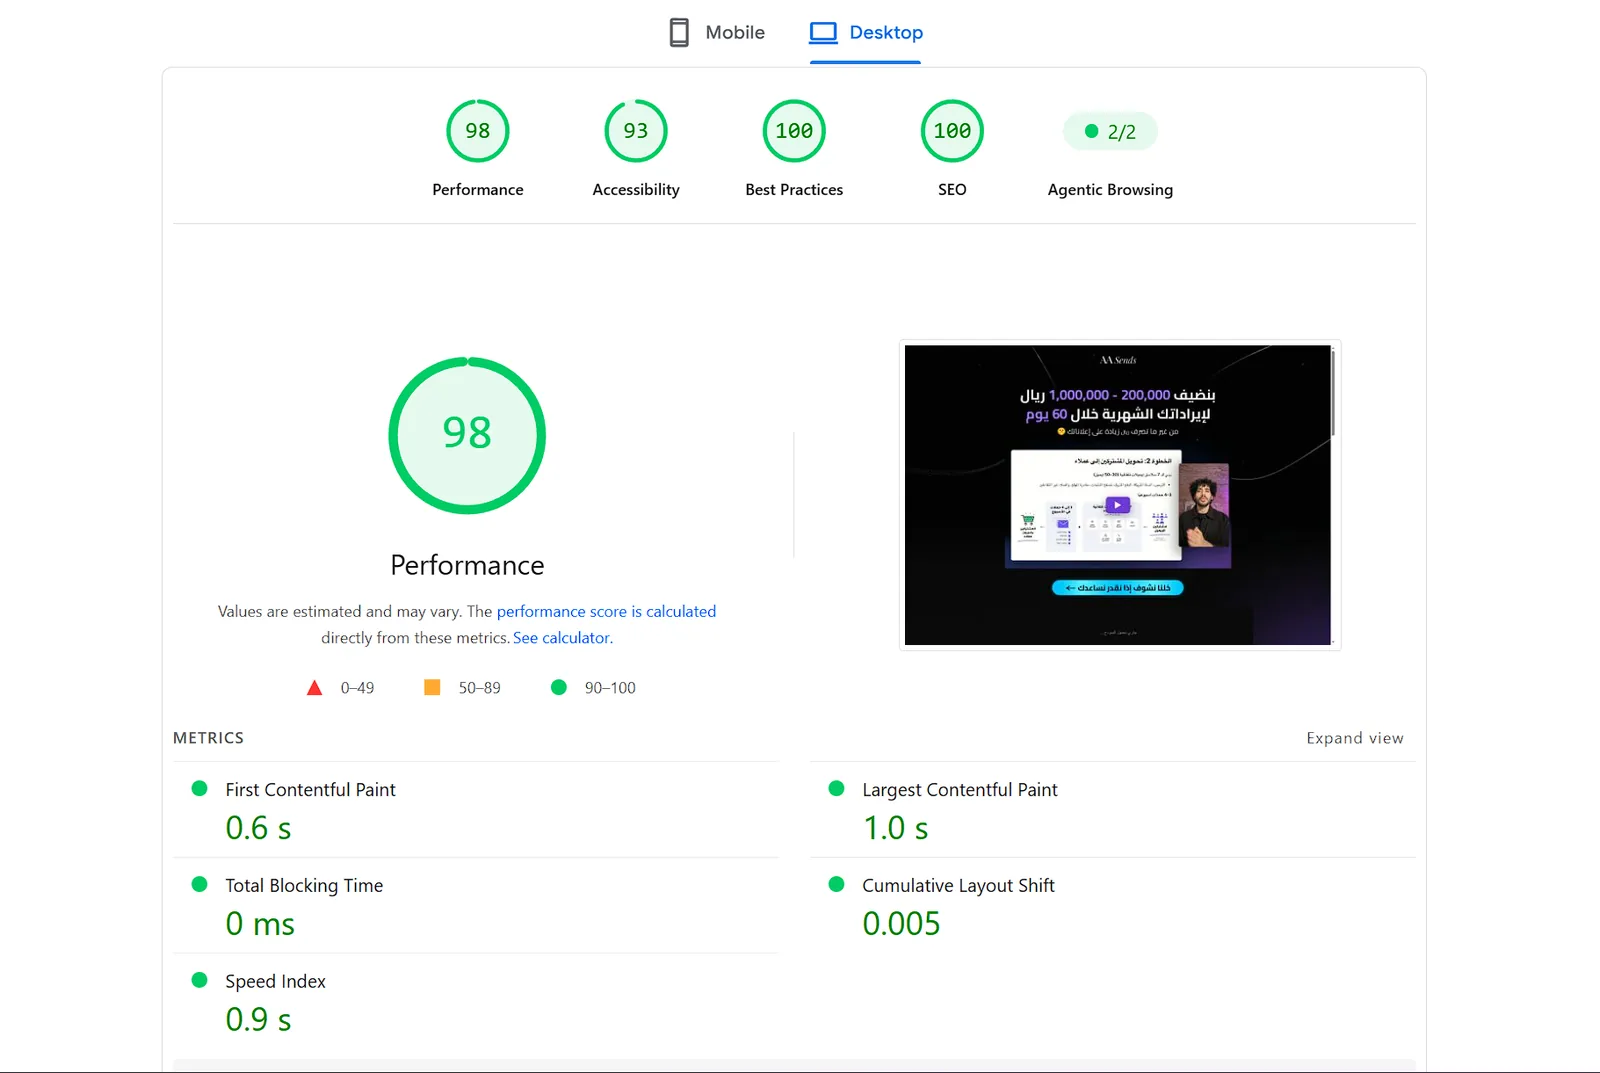Click orange square 50–89 legend icon

pos(432,687)
